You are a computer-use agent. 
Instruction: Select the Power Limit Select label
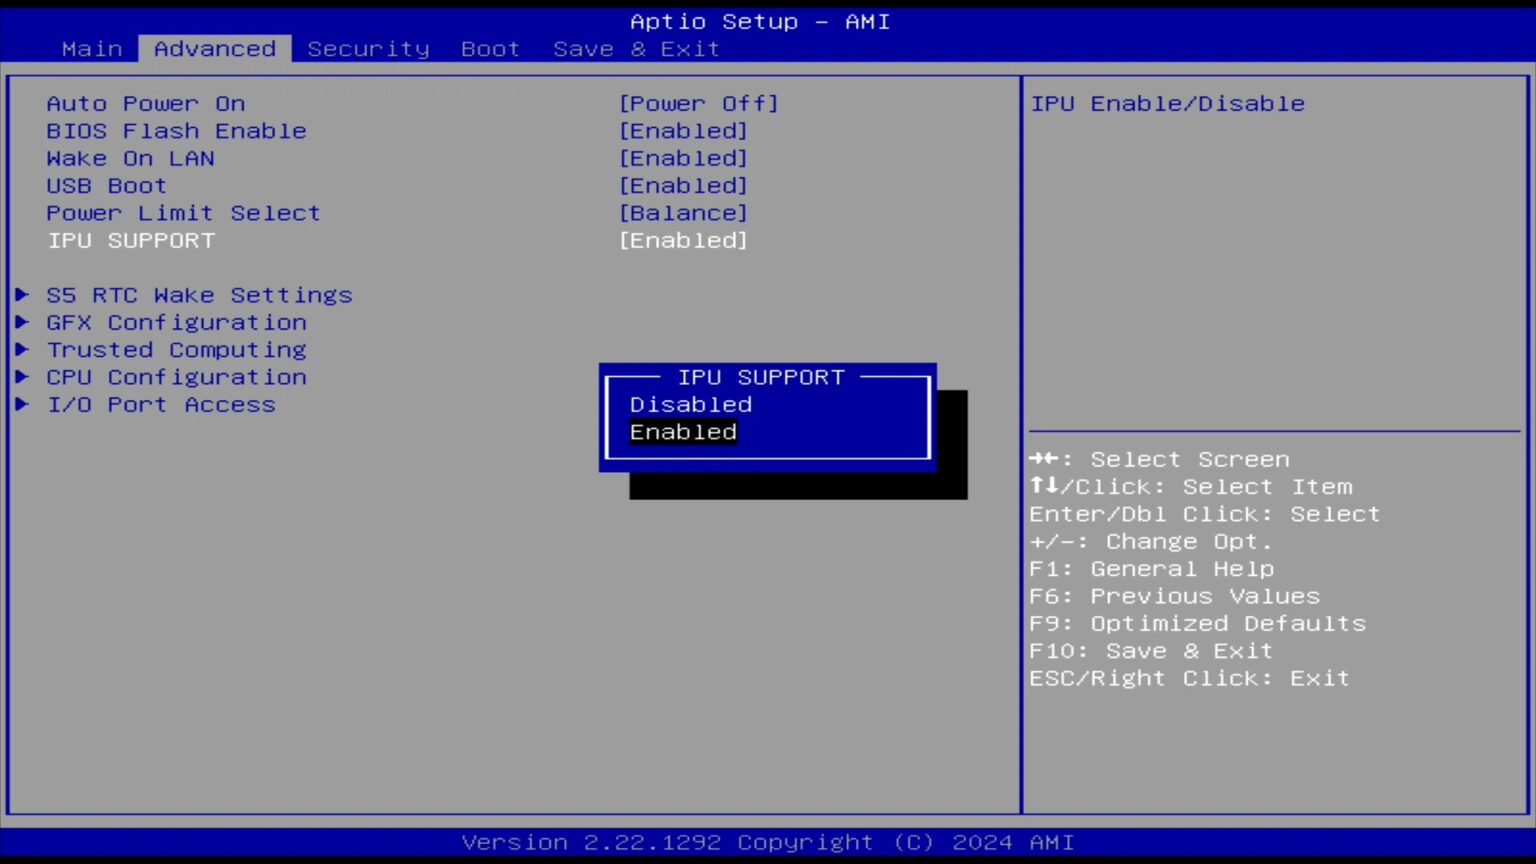pos(183,213)
